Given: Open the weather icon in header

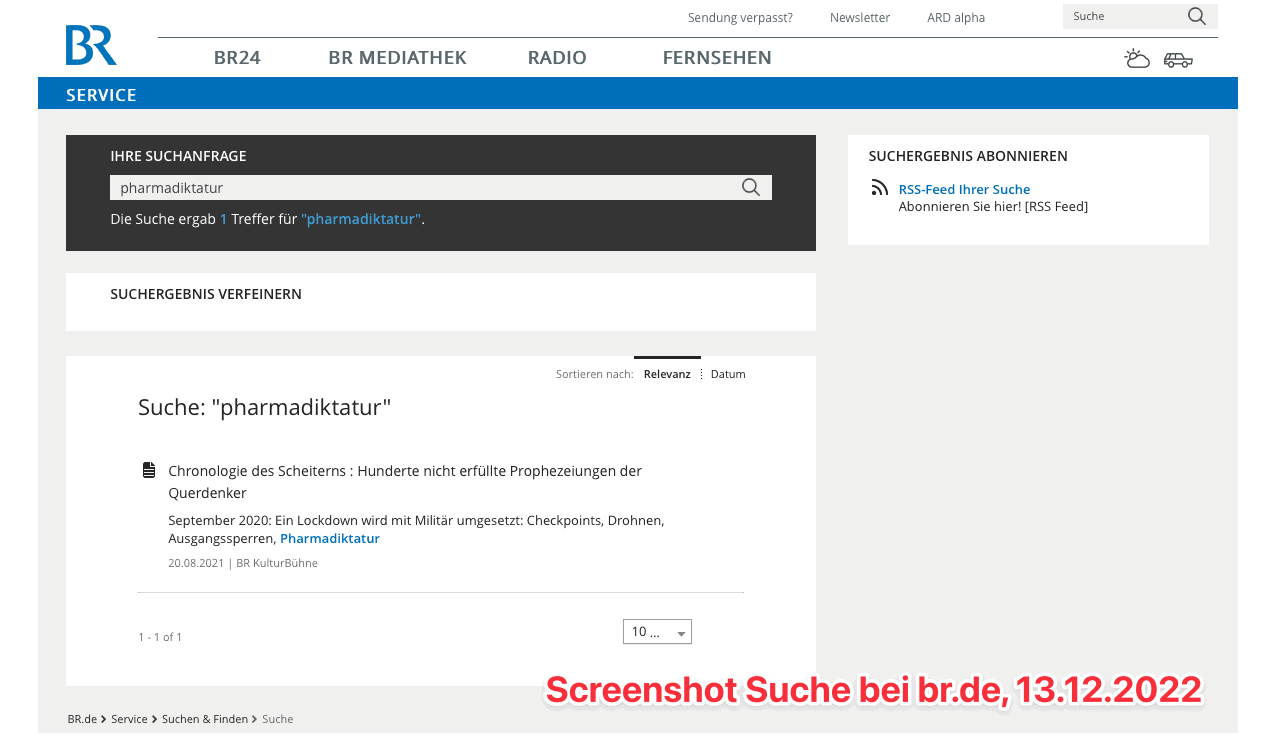Looking at the screenshot, I should click(x=1137, y=58).
